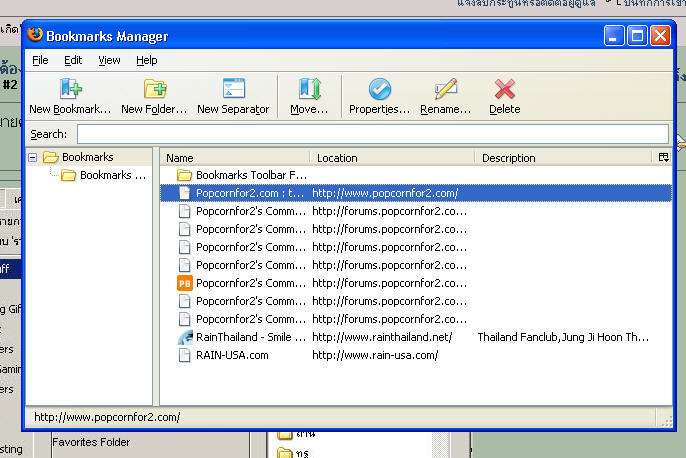This screenshot has width=686, height=458.
Task: Click the RAIN-USA.com page icon
Action: pos(185,355)
